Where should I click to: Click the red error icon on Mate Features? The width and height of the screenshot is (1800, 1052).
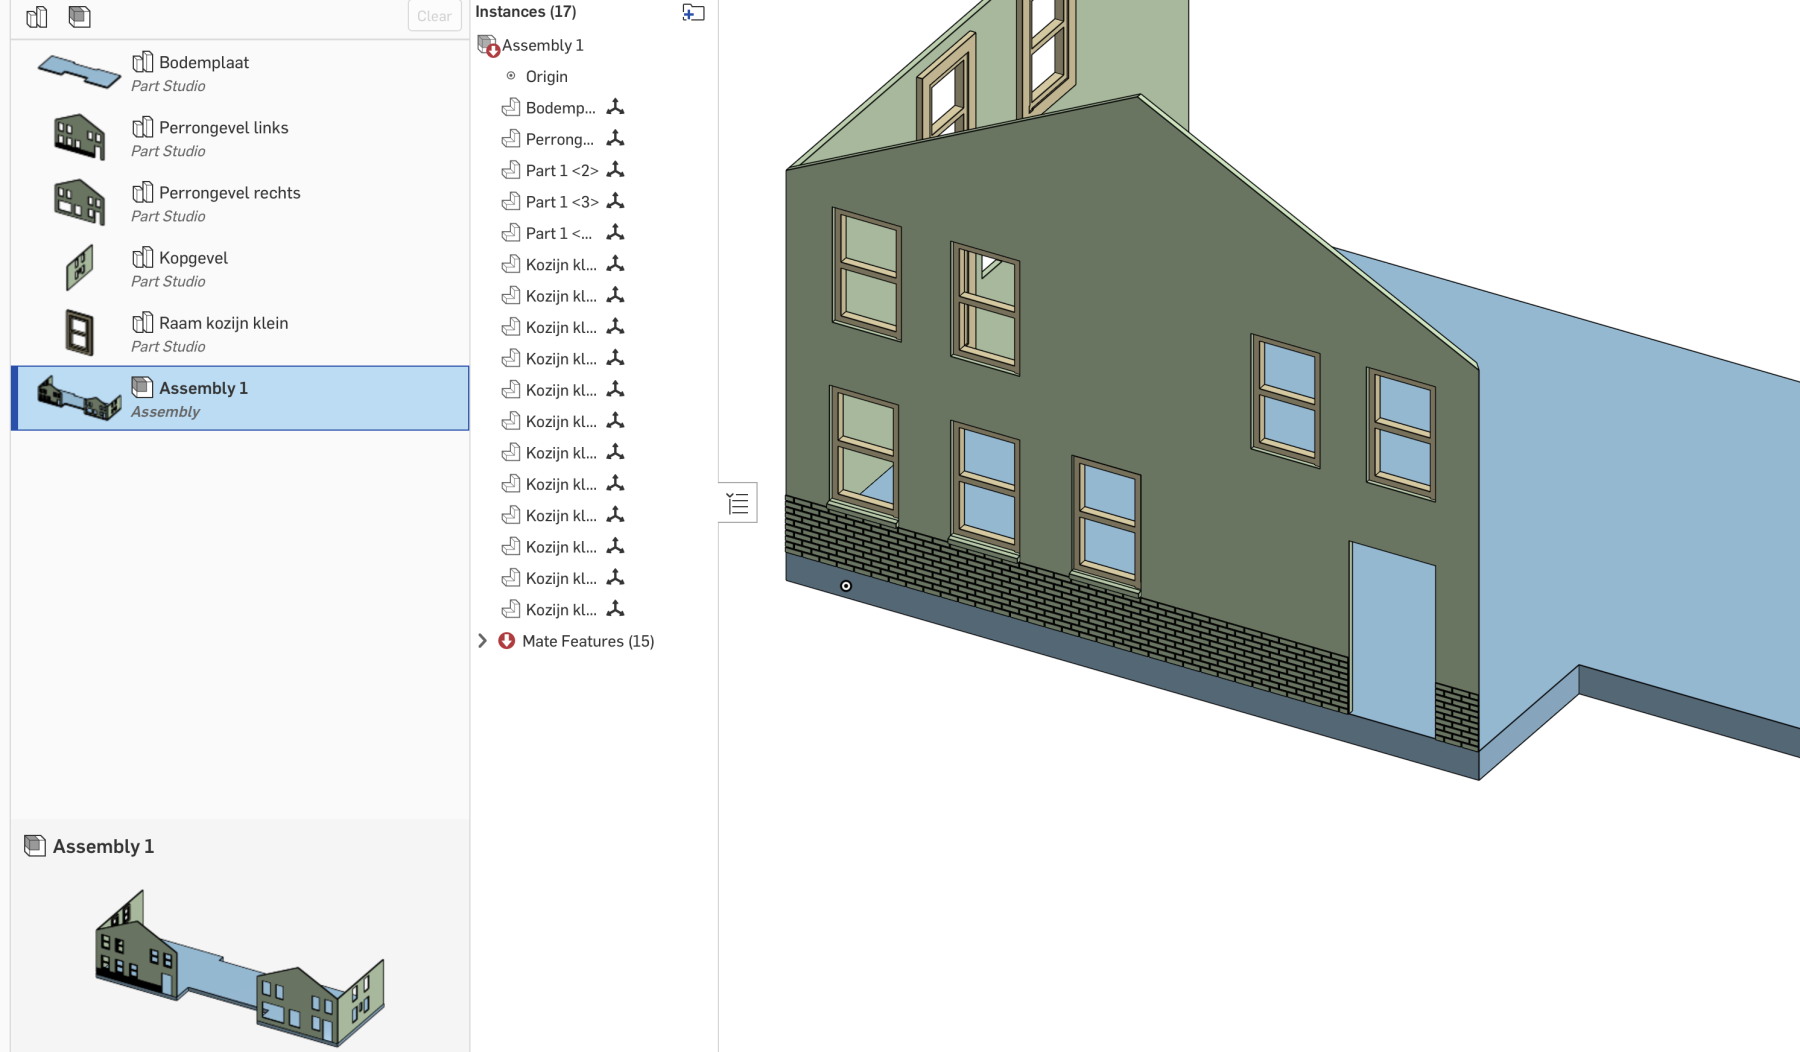tap(507, 641)
